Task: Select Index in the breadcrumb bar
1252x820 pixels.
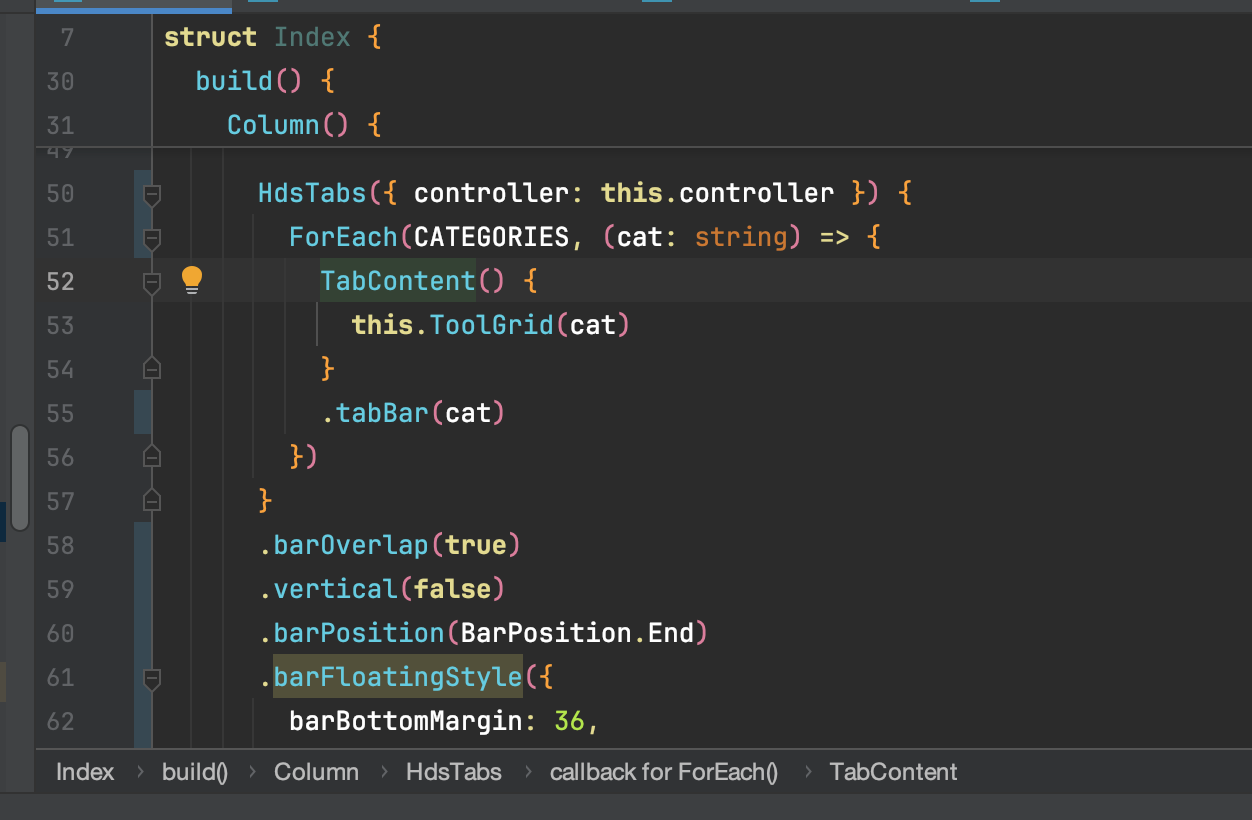Action: tap(85, 772)
